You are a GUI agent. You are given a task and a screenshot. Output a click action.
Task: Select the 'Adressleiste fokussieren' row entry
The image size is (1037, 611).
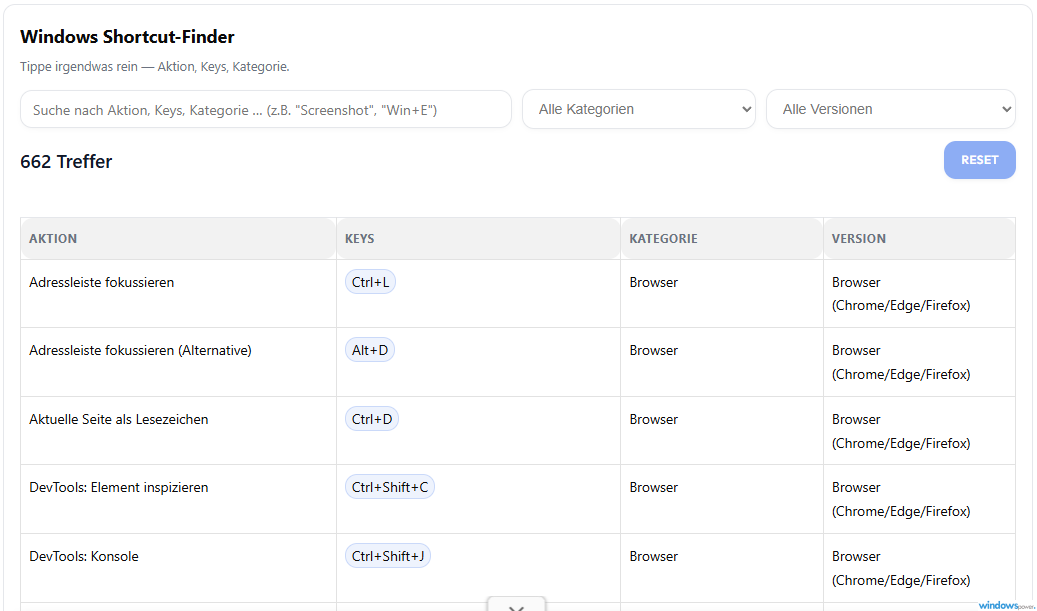click(102, 282)
